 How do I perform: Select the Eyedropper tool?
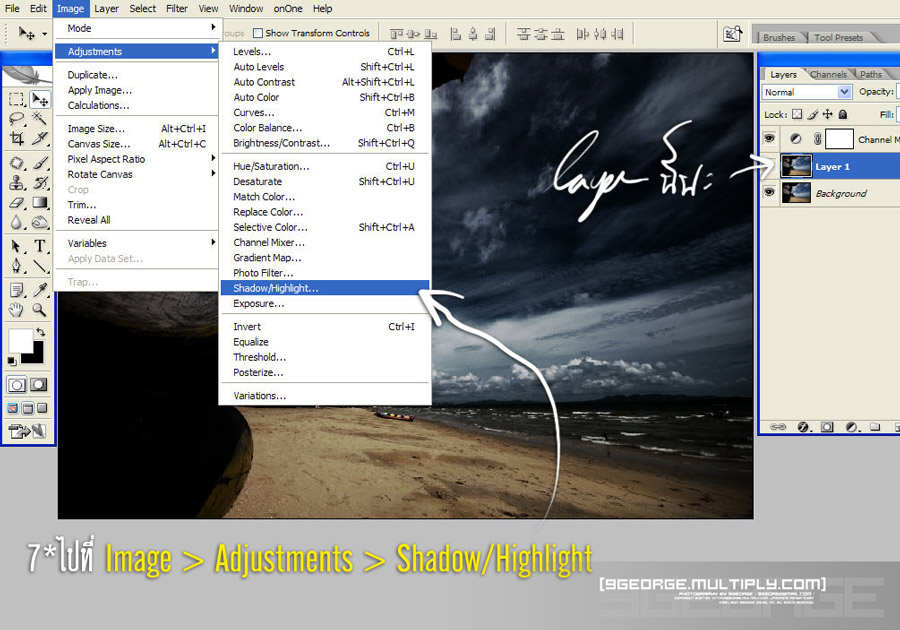coord(40,290)
